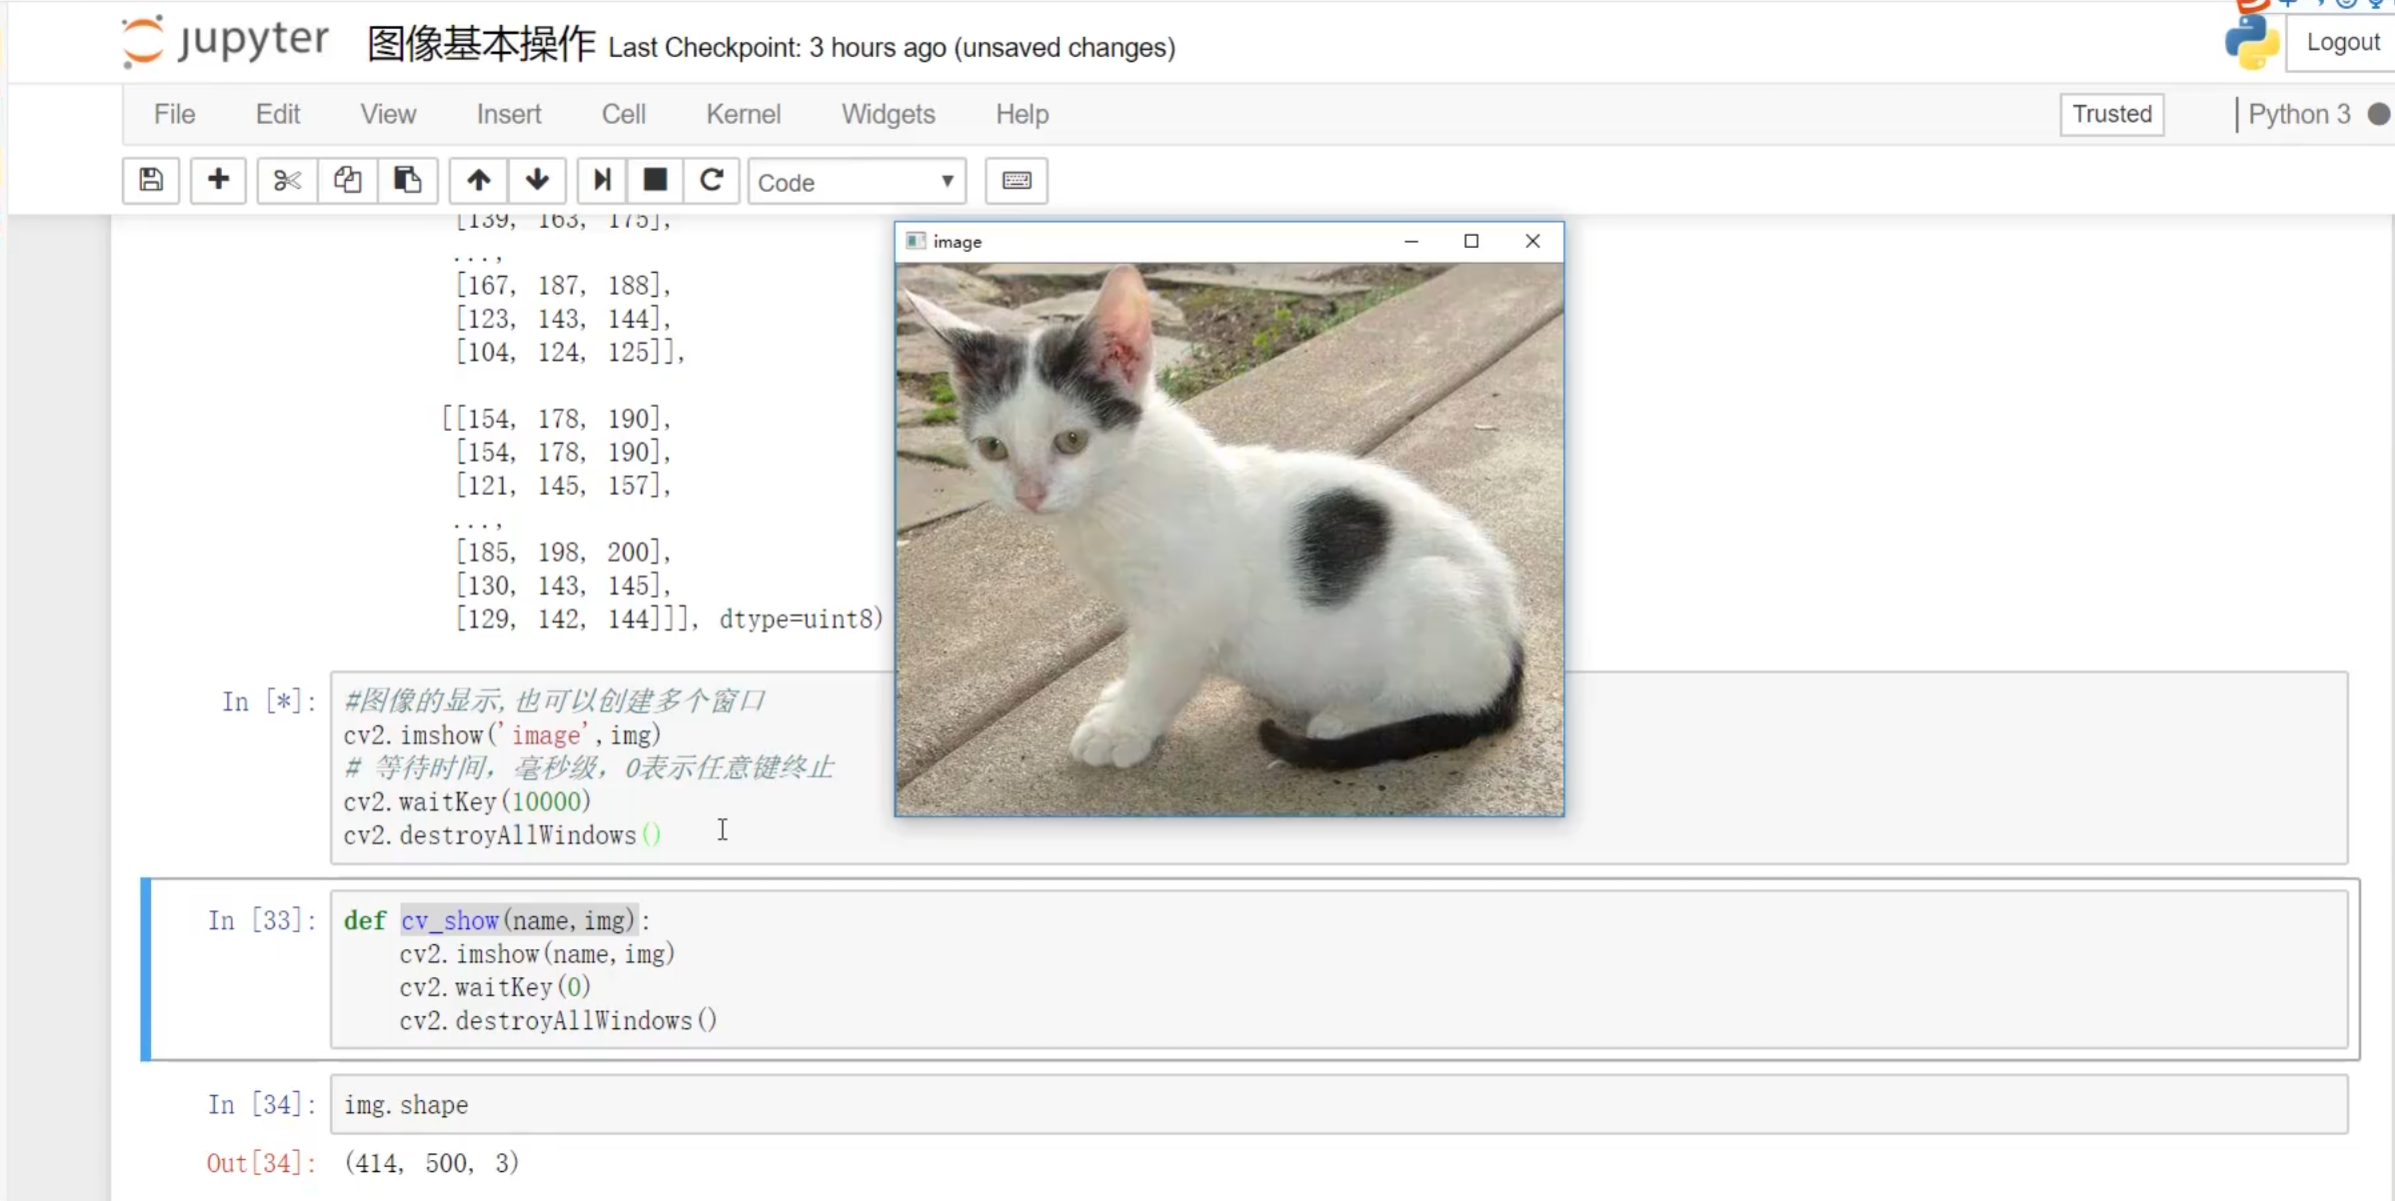Move selected cell down with the arrow icon
Image resolution: width=2395 pixels, height=1201 pixels.
coord(537,181)
